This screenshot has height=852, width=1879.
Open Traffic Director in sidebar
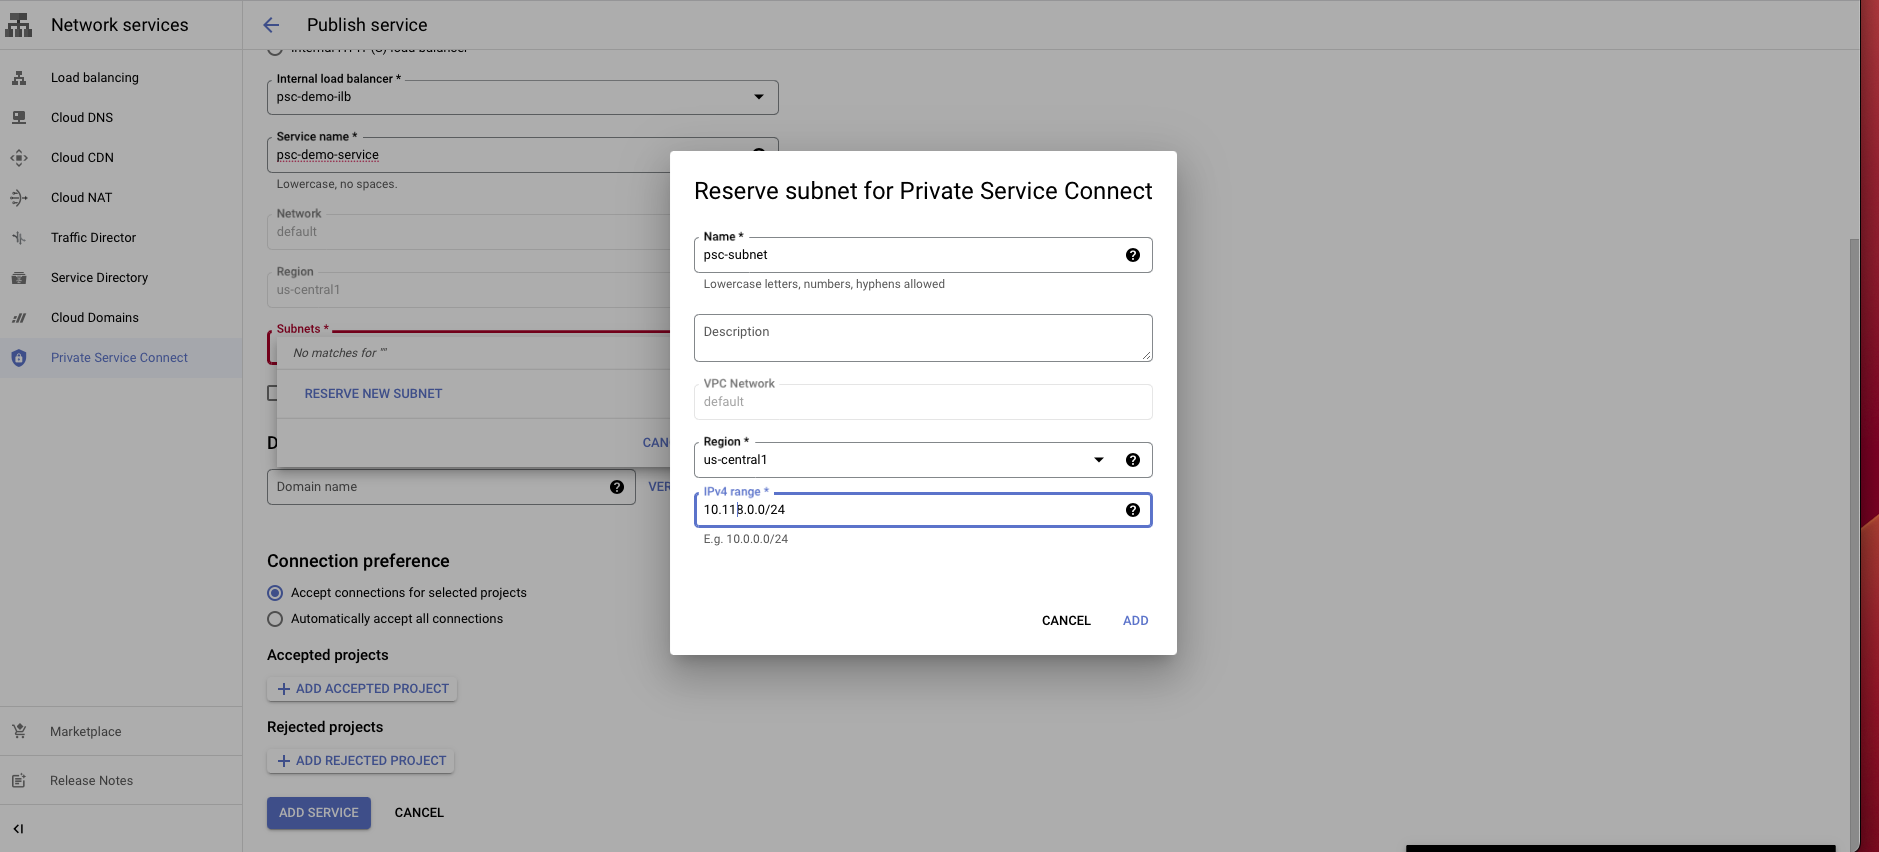pos(93,238)
